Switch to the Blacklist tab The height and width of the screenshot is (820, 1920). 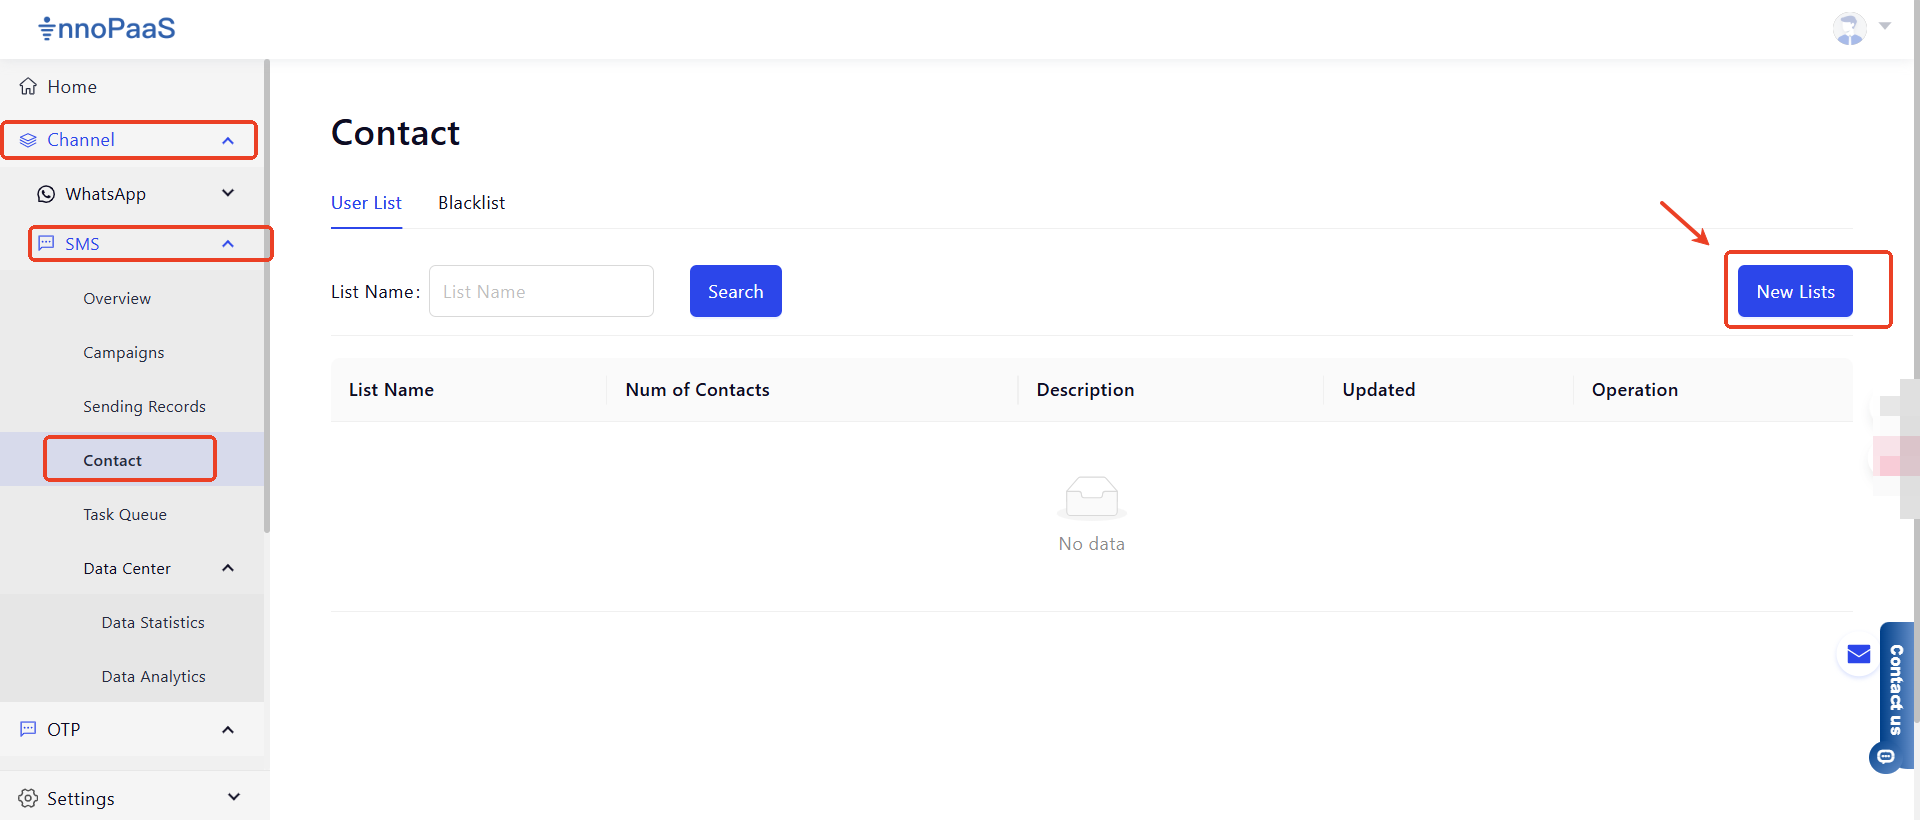point(471,203)
